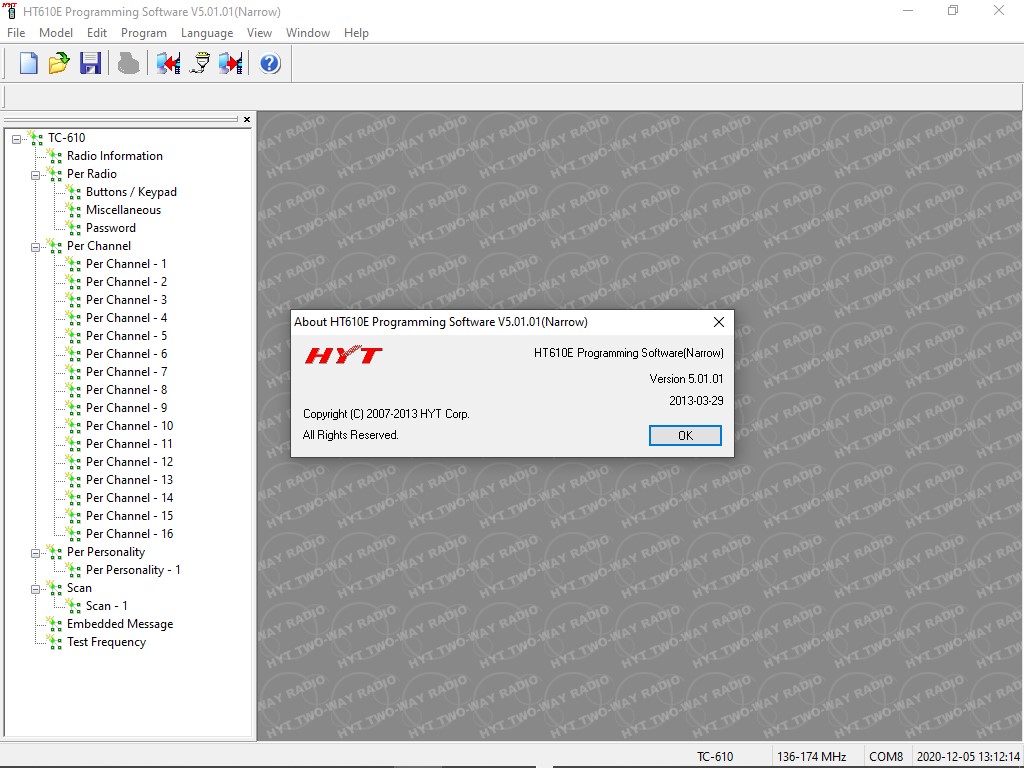The image size is (1024, 768).
Task: Open the Edit menu
Action: pos(97,33)
